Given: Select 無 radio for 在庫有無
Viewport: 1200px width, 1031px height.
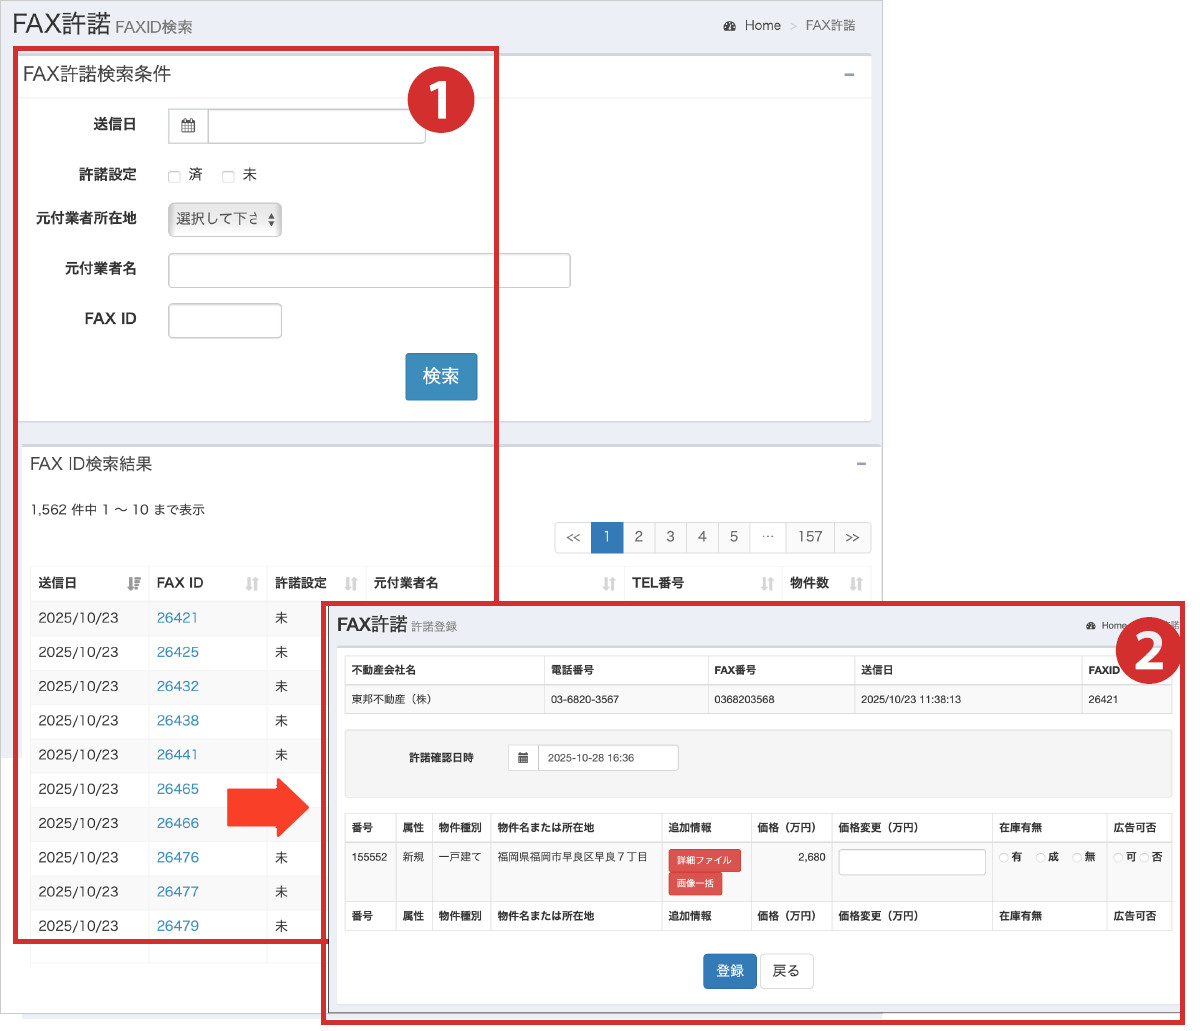Looking at the screenshot, I should 1077,858.
